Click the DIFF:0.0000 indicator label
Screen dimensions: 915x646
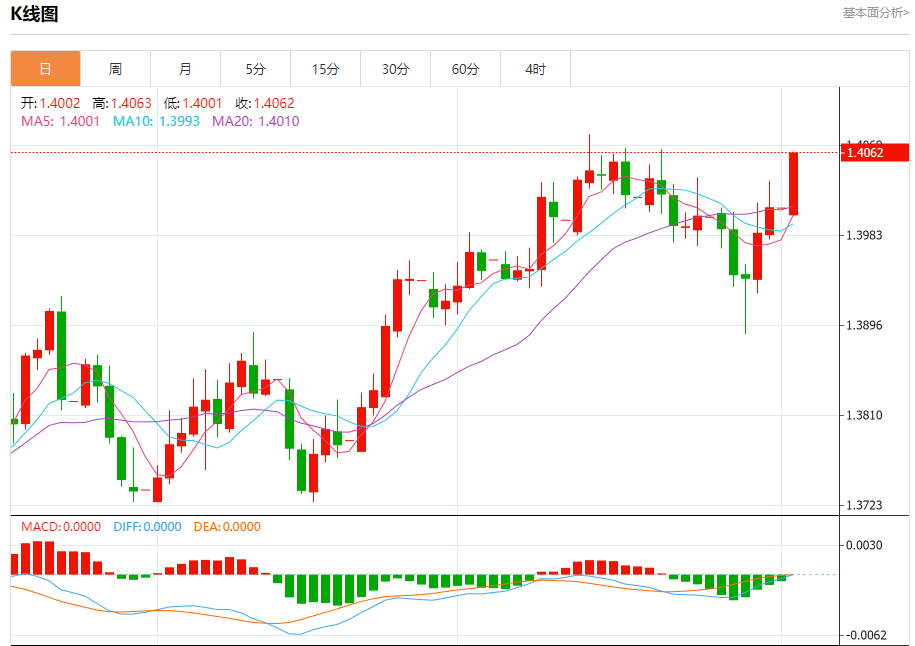pyautogui.click(x=148, y=527)
